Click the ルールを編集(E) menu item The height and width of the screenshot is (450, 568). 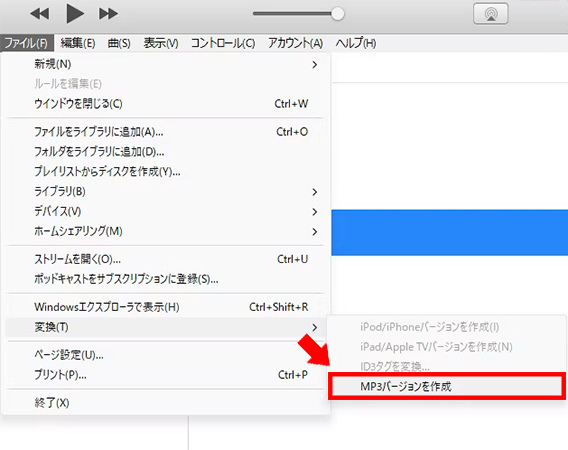(x=166, y=84)
